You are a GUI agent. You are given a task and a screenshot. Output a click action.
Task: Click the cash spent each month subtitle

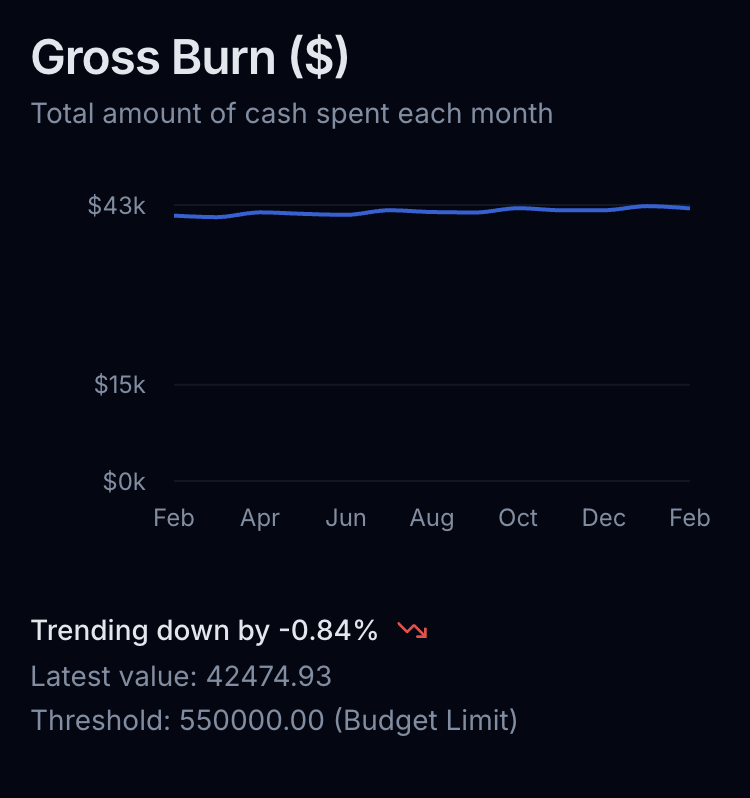pos(292,113)
